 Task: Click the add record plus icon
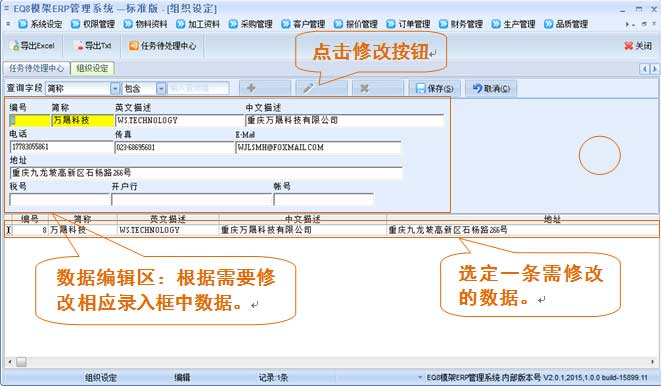265,88
